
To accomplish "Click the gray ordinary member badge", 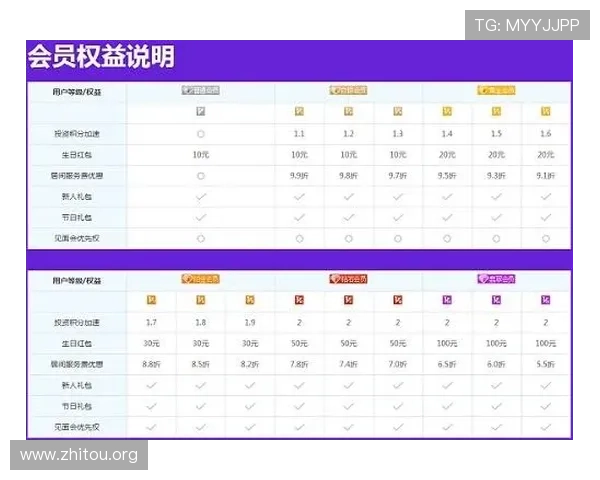I will point(201,90).
